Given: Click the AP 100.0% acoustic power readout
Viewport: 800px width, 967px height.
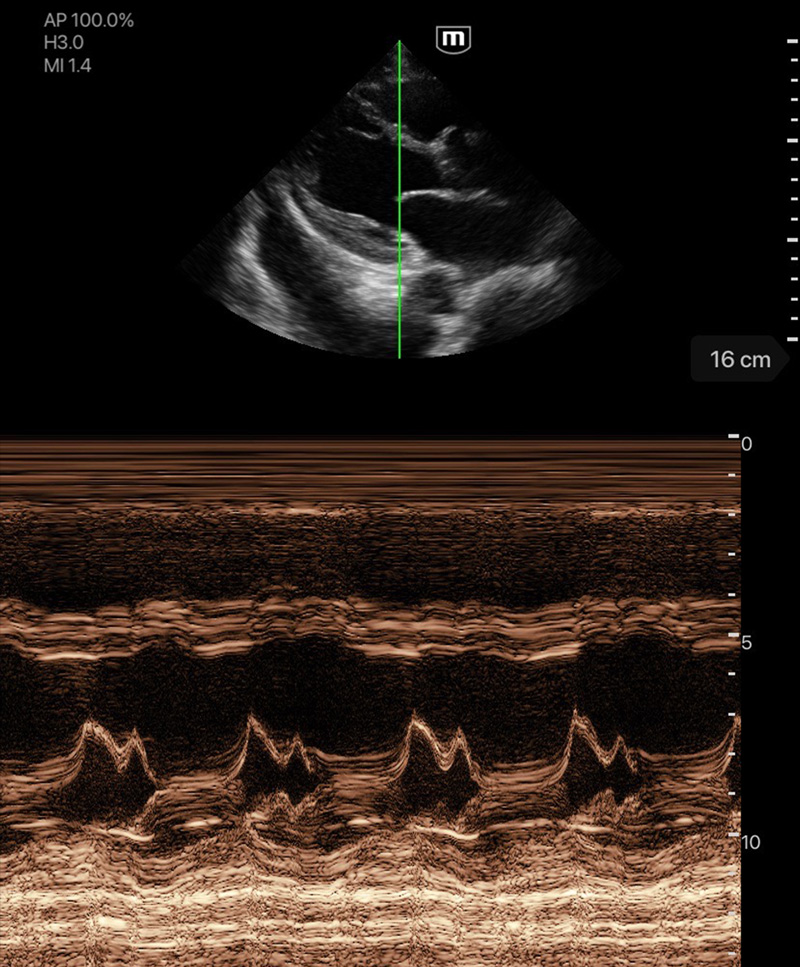Looking at the screenshot, I should tap(89, 20).
